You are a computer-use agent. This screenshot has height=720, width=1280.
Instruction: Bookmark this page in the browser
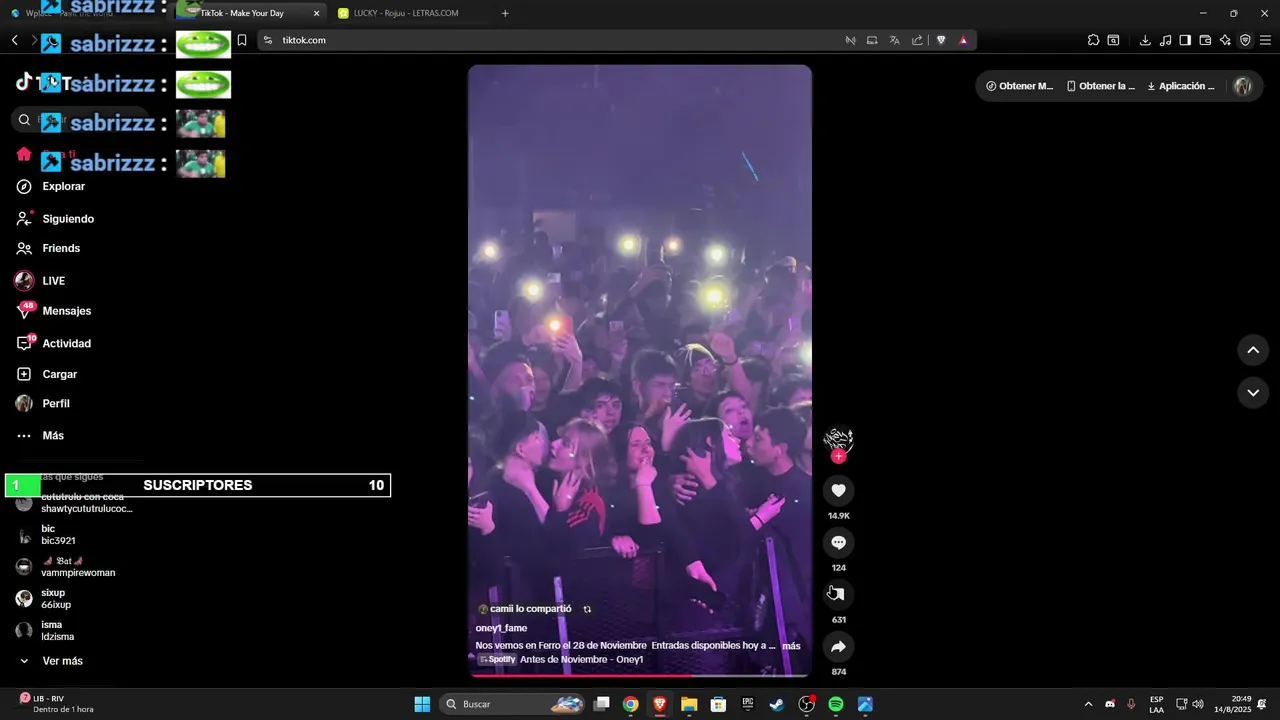tap(242, 40)
